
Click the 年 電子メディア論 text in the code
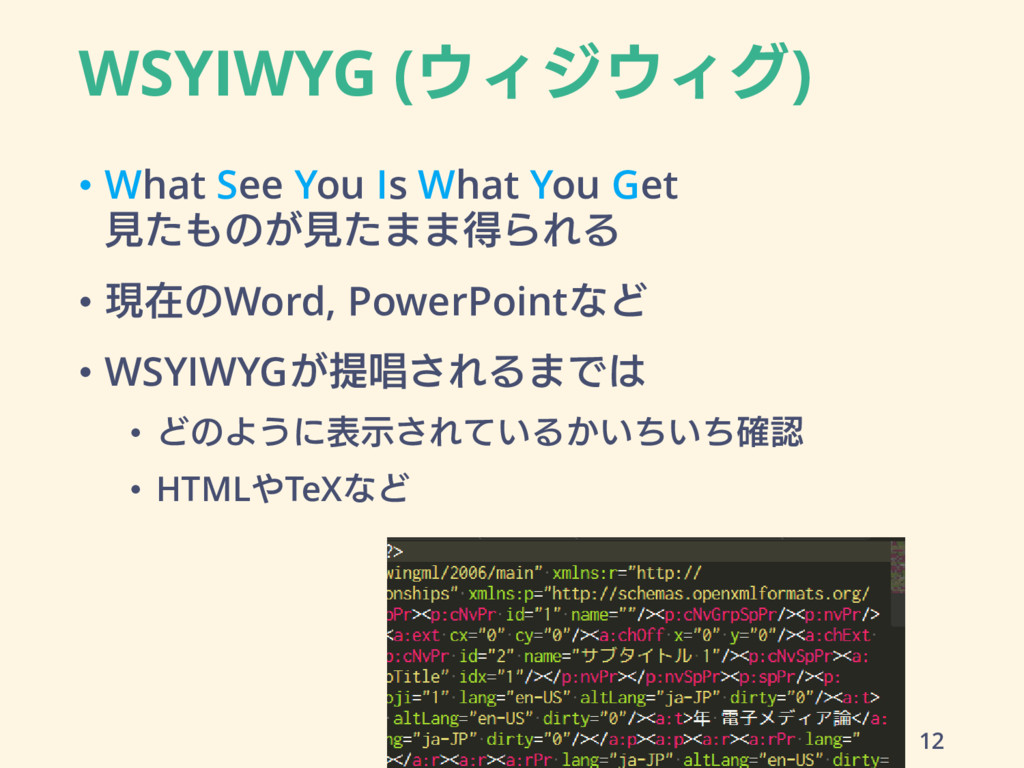pos(773,718)
